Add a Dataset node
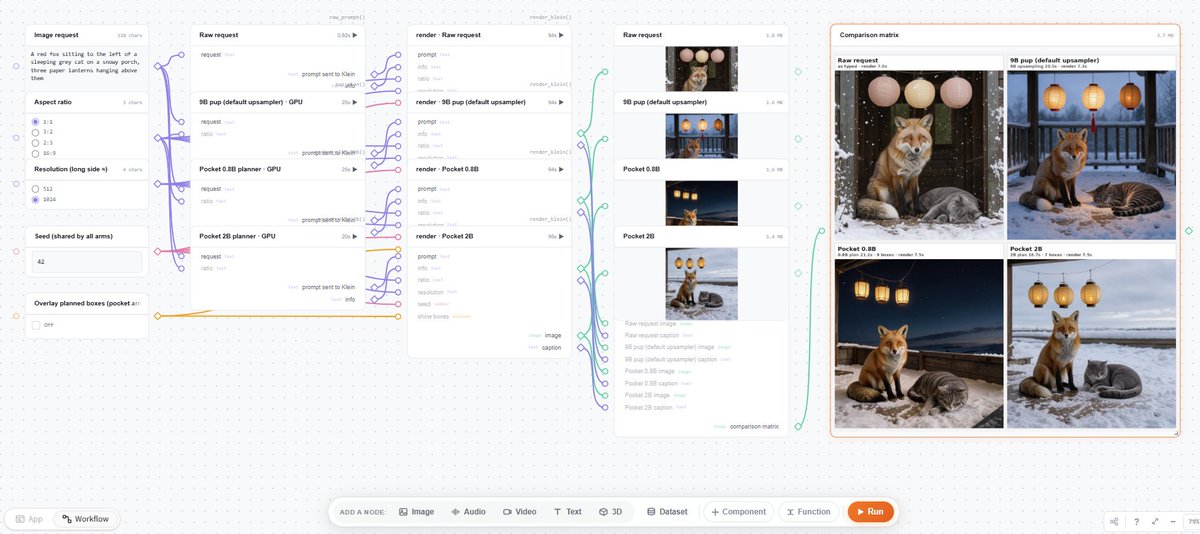The height and width of the screenshot is (534, 1200). coord(667,511)
